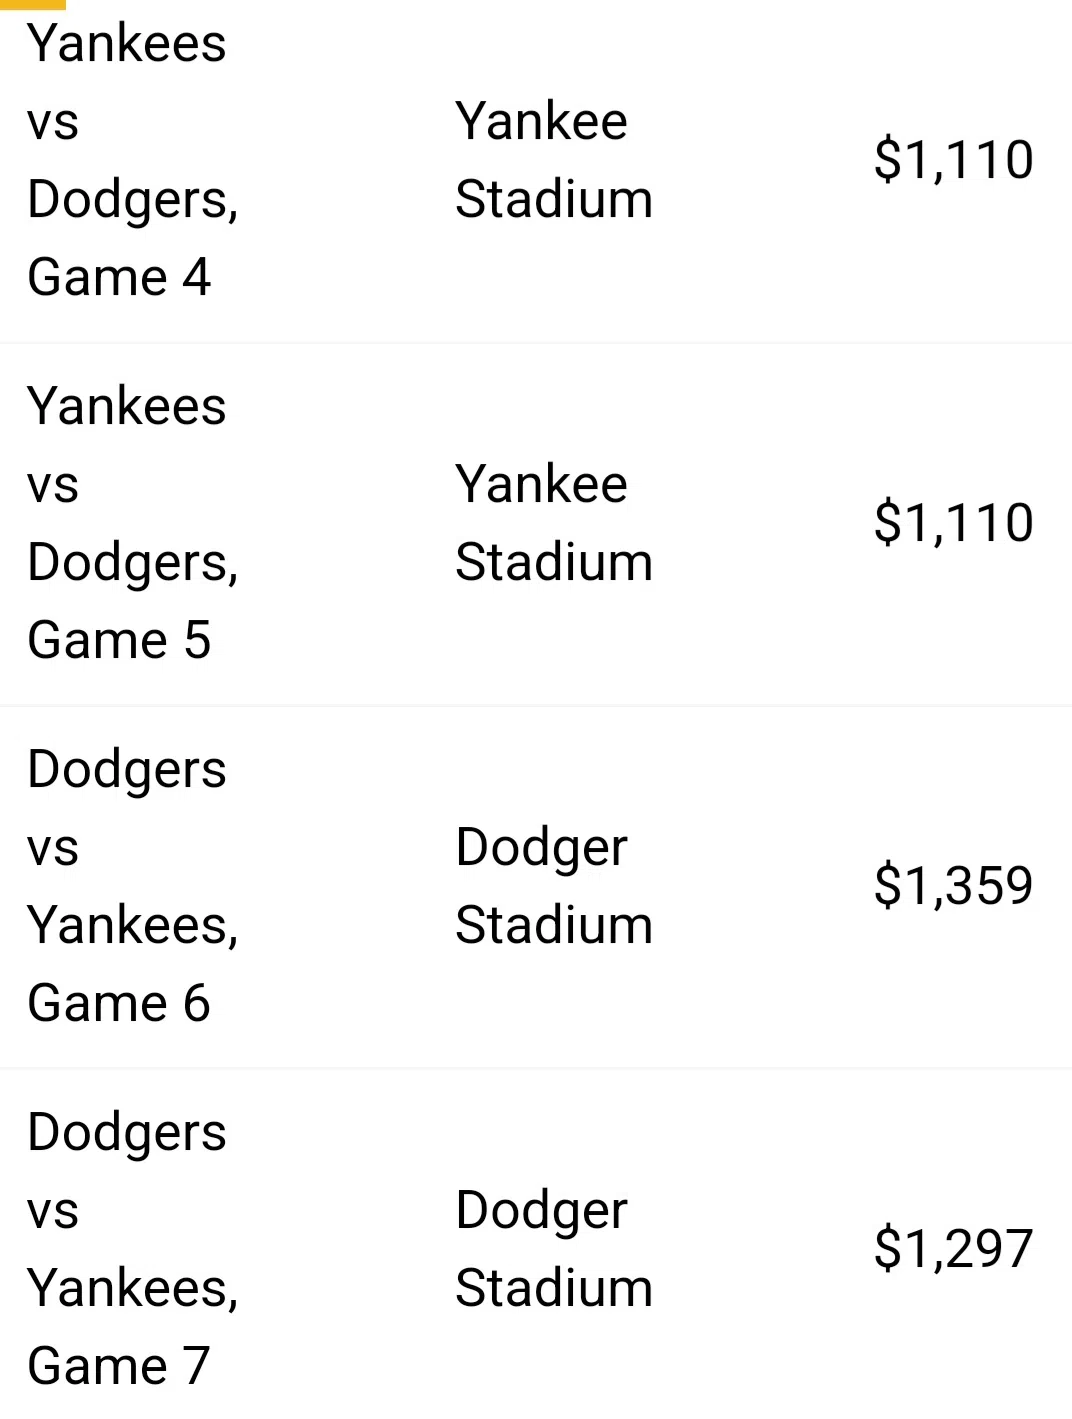Click the yellow bar at top-left corner
The height and width of the screenshot is (1419, 1072).
pyautogui.click(x=33, y=4)
